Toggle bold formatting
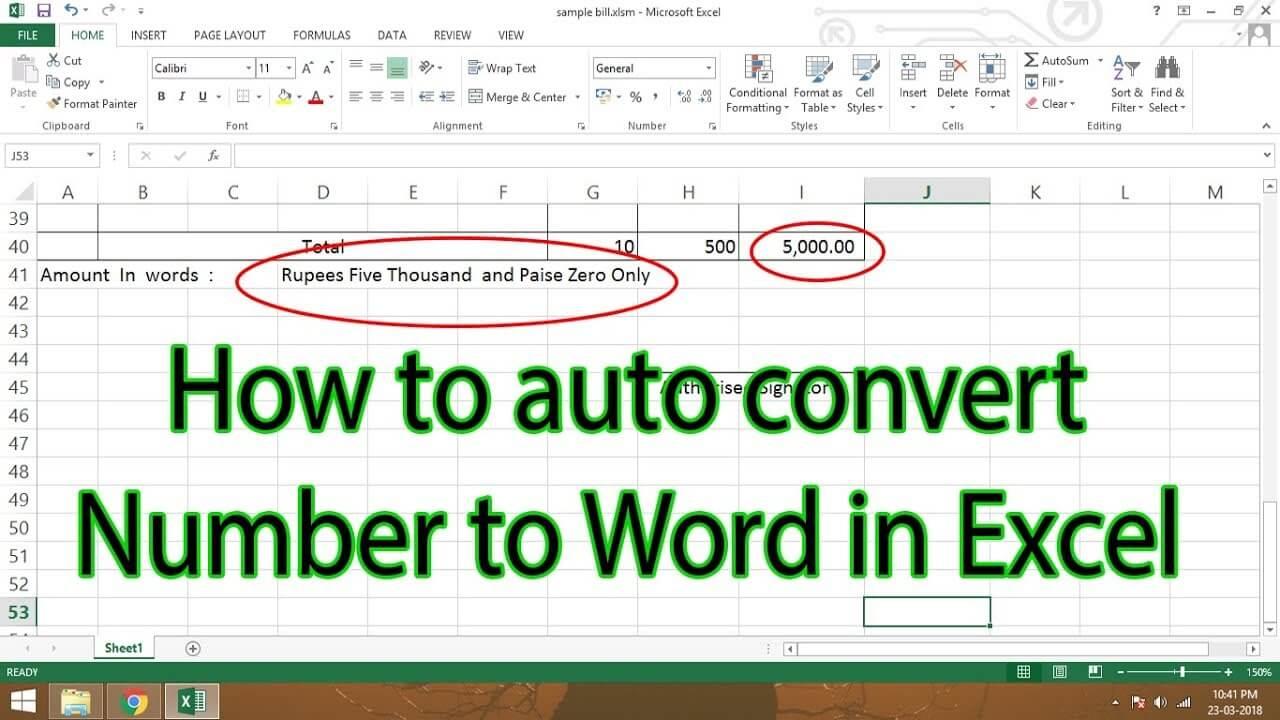 point(161,96)
